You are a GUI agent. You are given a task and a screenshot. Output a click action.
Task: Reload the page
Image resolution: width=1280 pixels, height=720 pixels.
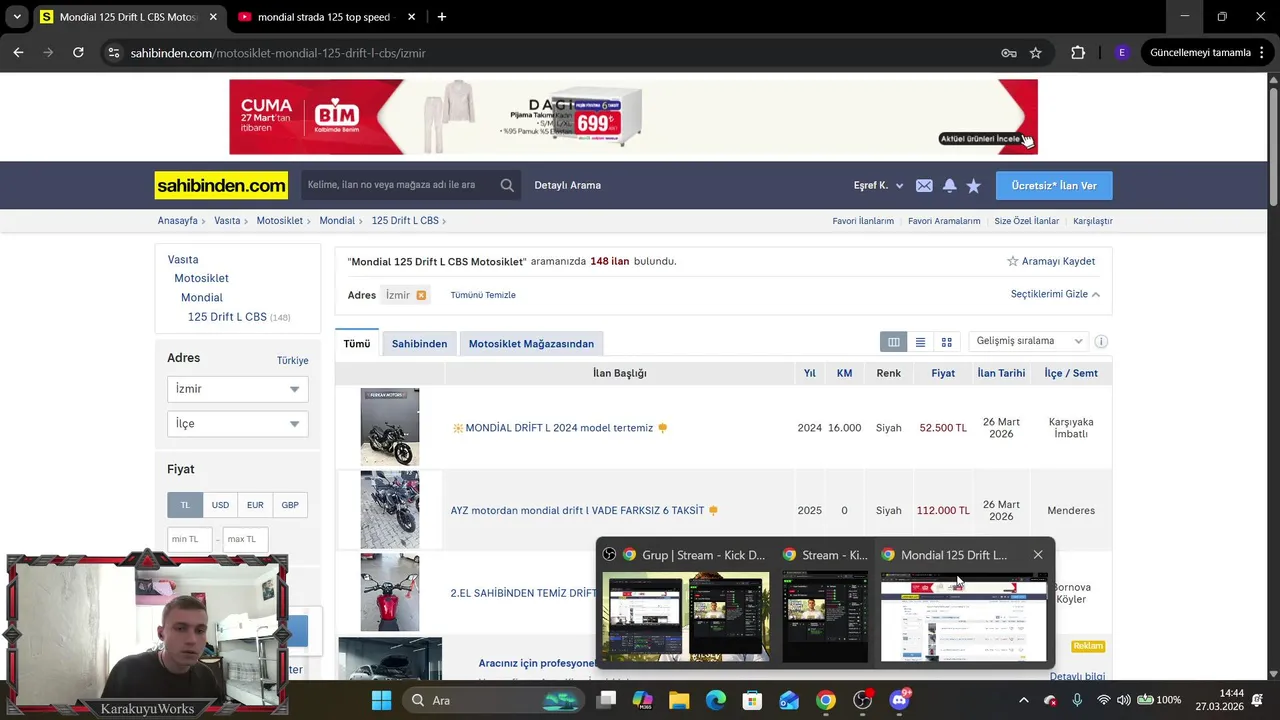(78, 53)
